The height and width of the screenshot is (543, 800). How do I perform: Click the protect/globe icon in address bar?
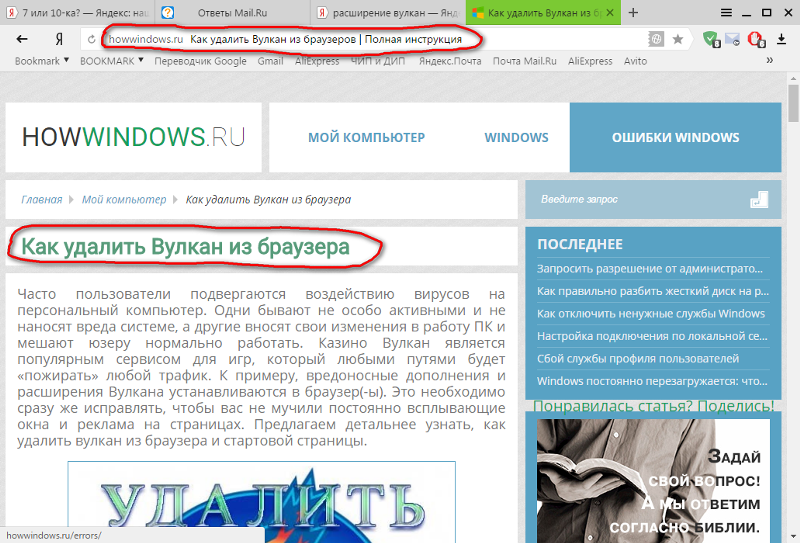pos(656,39)
